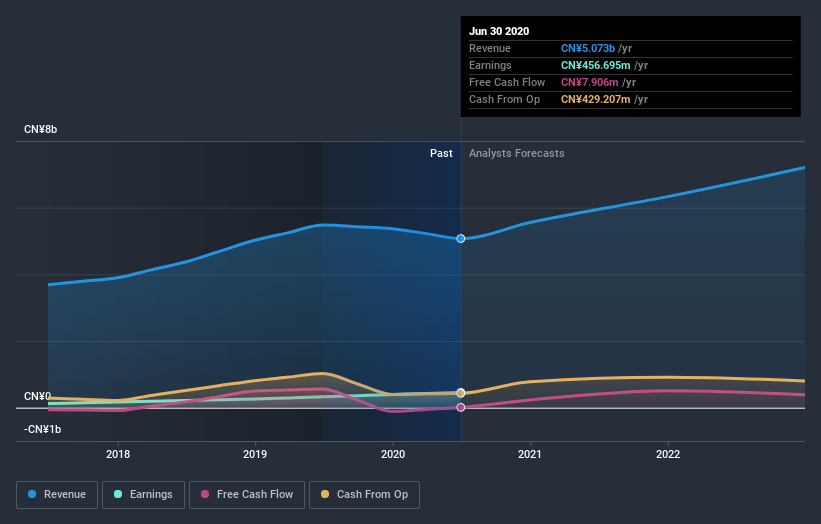Toggle the Earnings series legend button
Screen dimensions: 821x524
(x=143, y=495)
